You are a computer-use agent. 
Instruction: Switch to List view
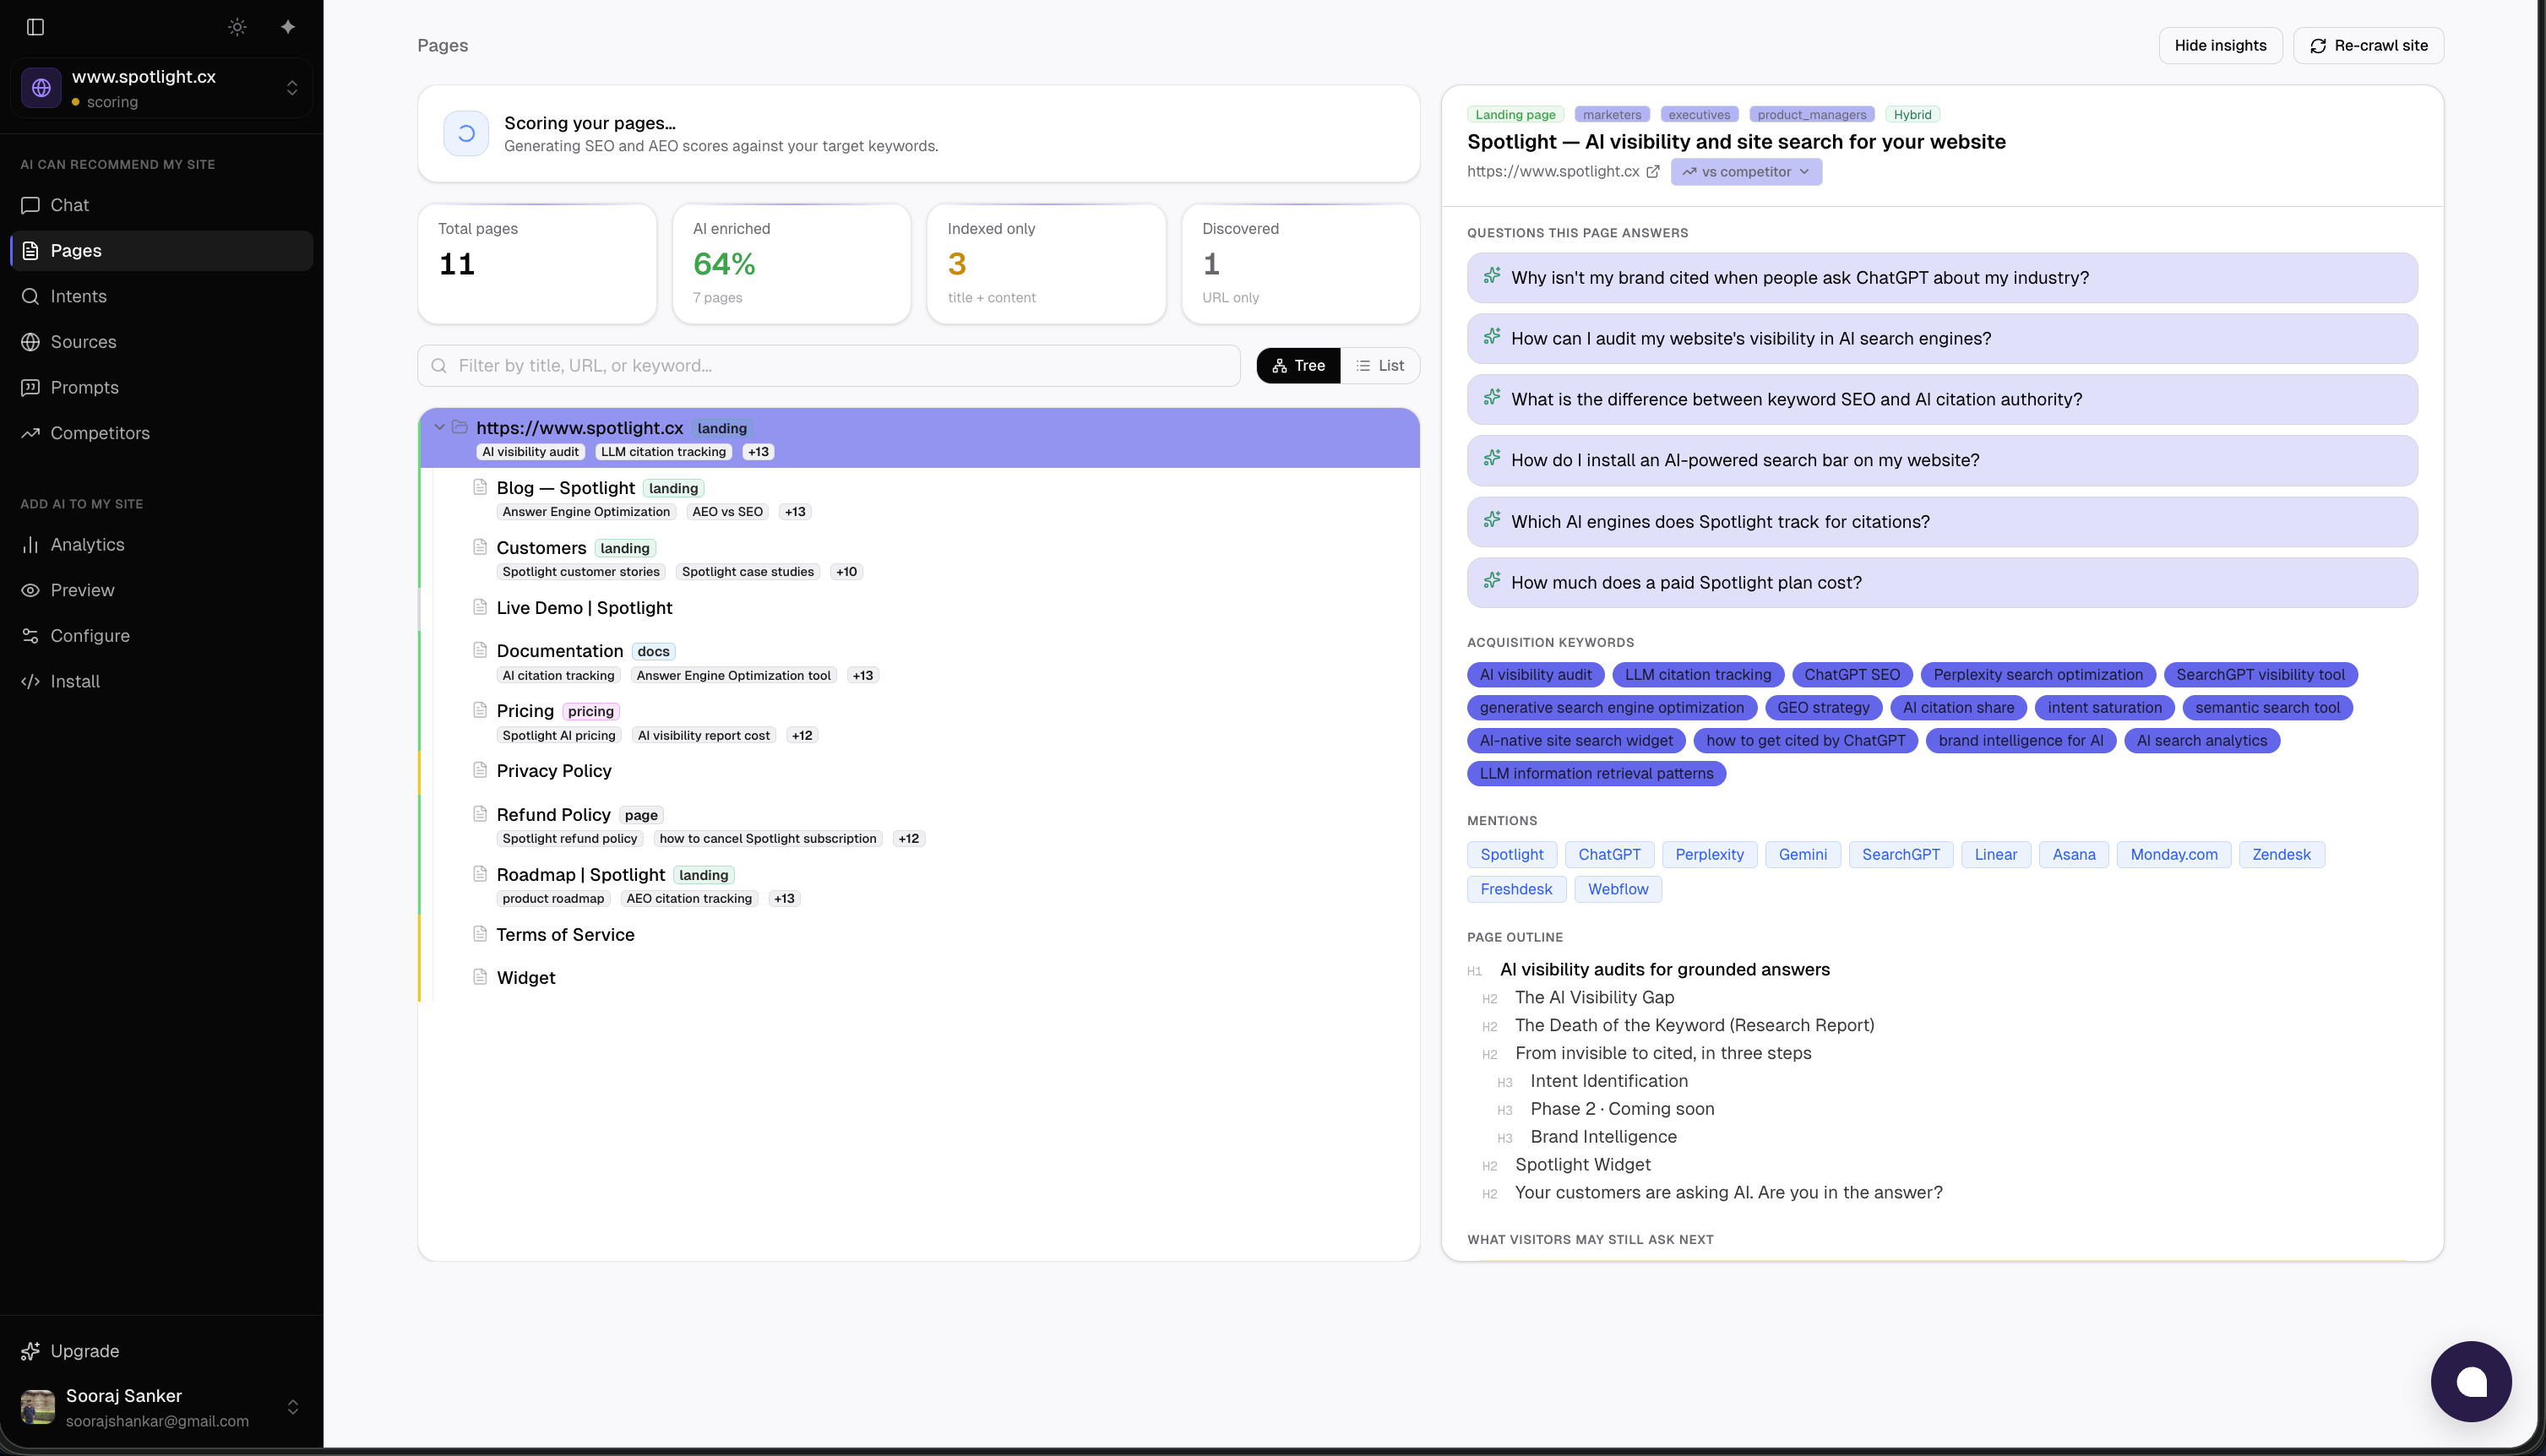pos(1380,366)
